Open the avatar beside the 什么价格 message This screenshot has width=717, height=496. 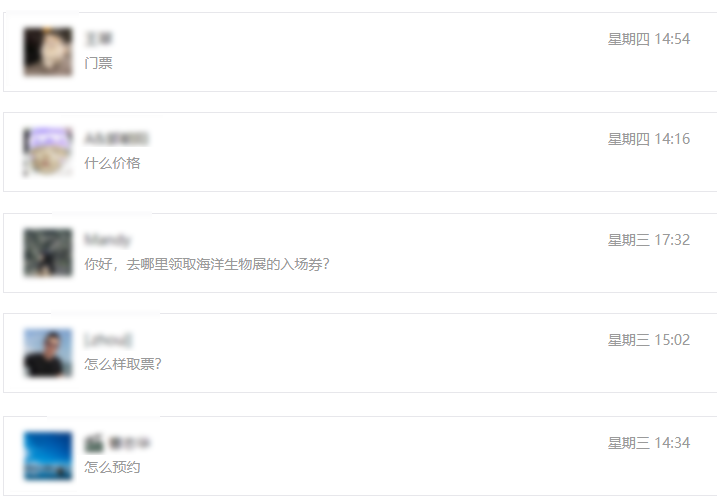[48, 152]
